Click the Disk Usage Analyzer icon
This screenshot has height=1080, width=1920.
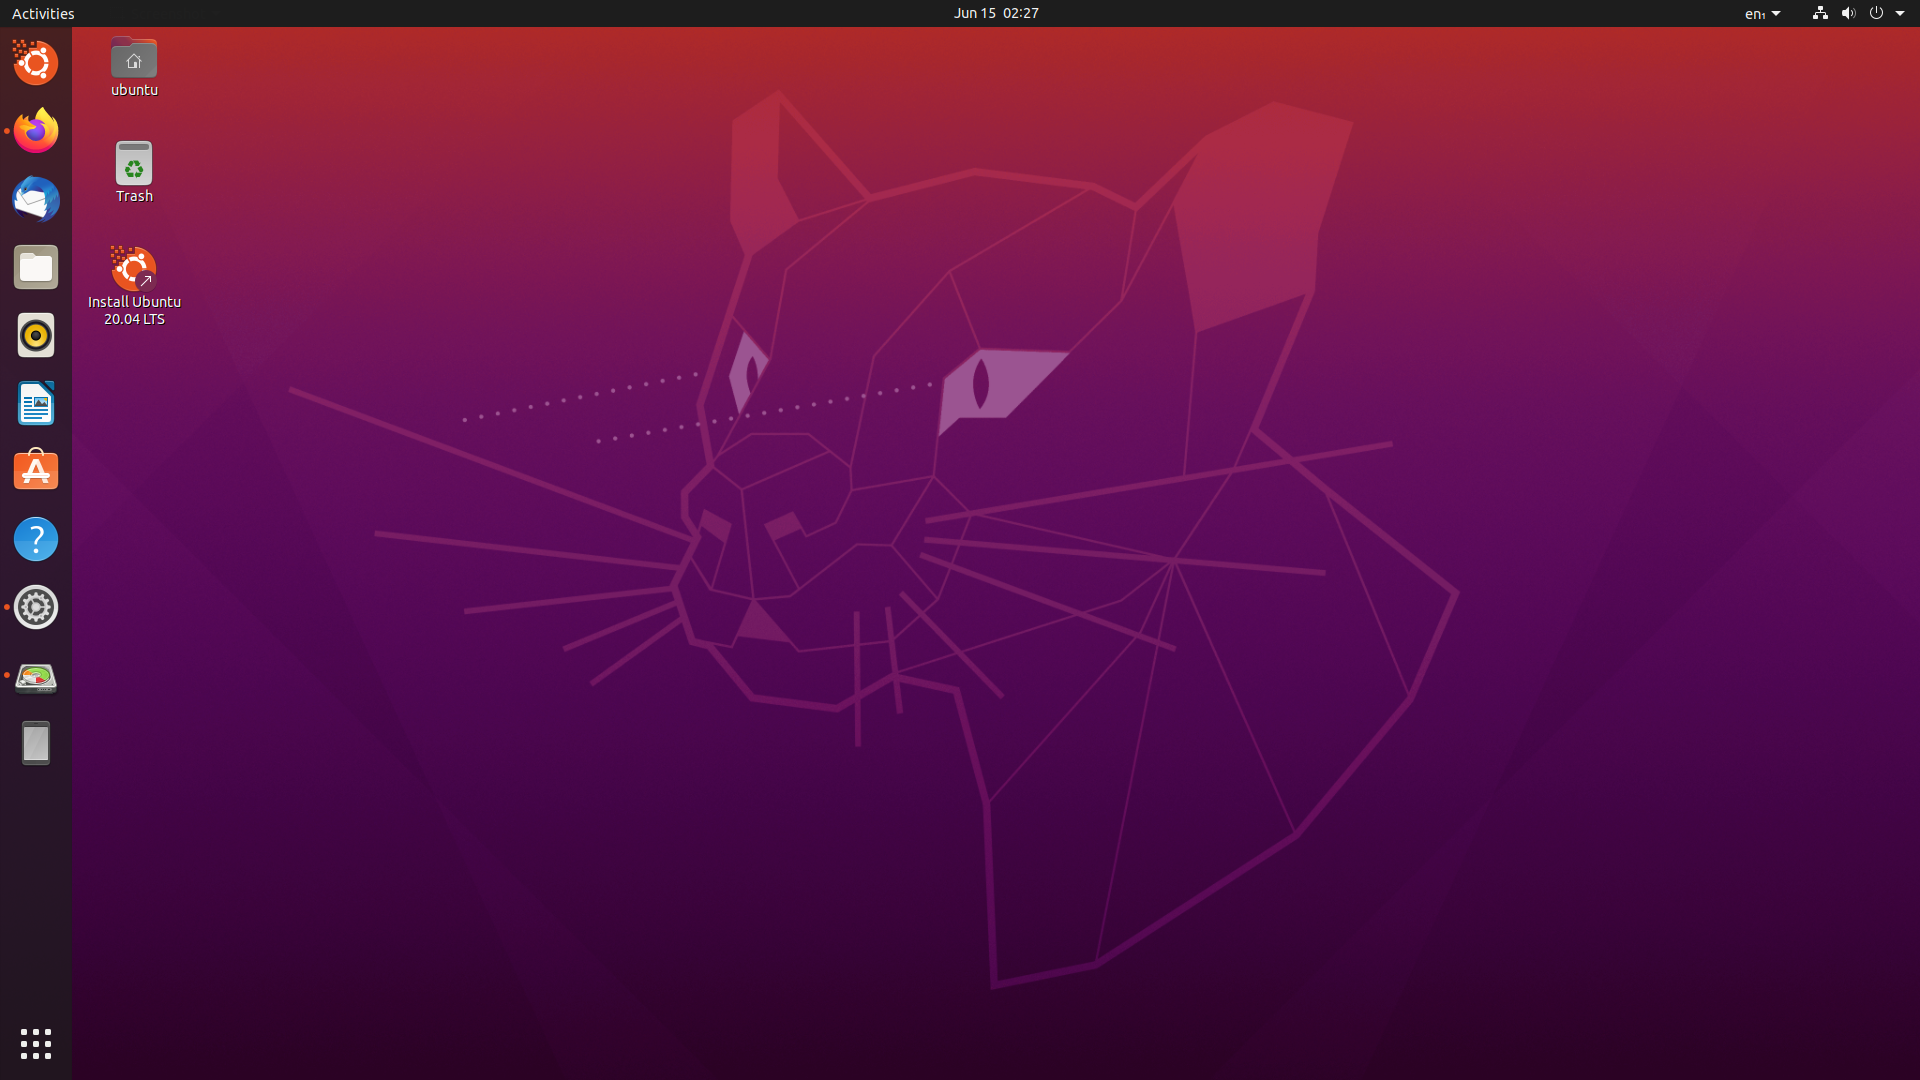click(36, 676)
